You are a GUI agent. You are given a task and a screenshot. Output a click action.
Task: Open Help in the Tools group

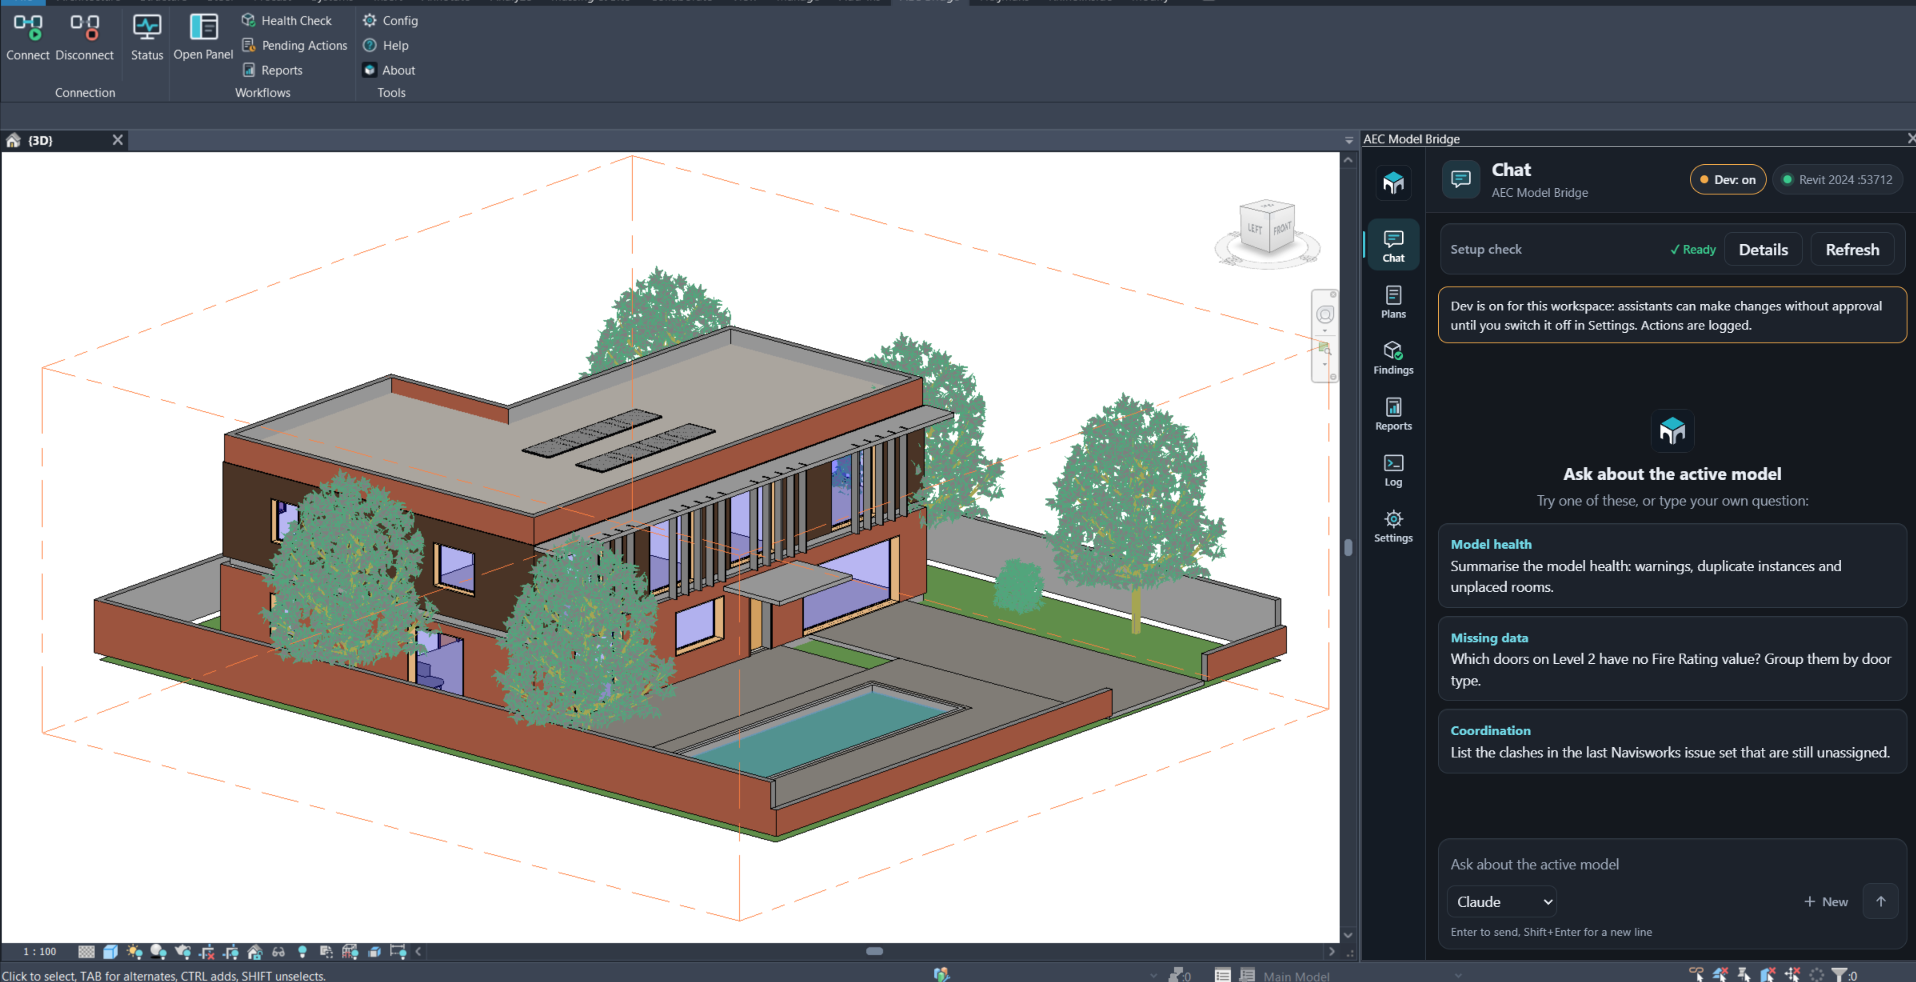click(385, 45)
